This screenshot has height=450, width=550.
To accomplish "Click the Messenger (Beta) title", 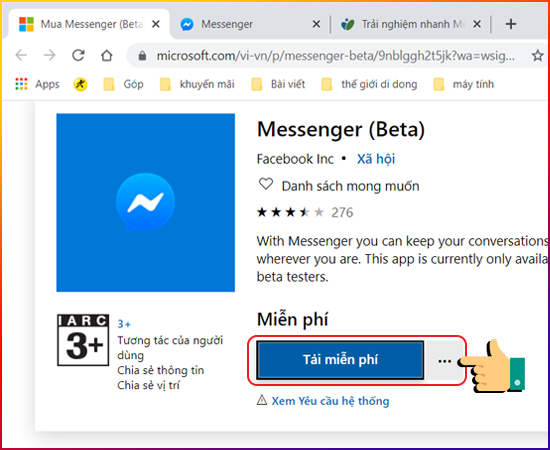I will (x=341, y=130).
